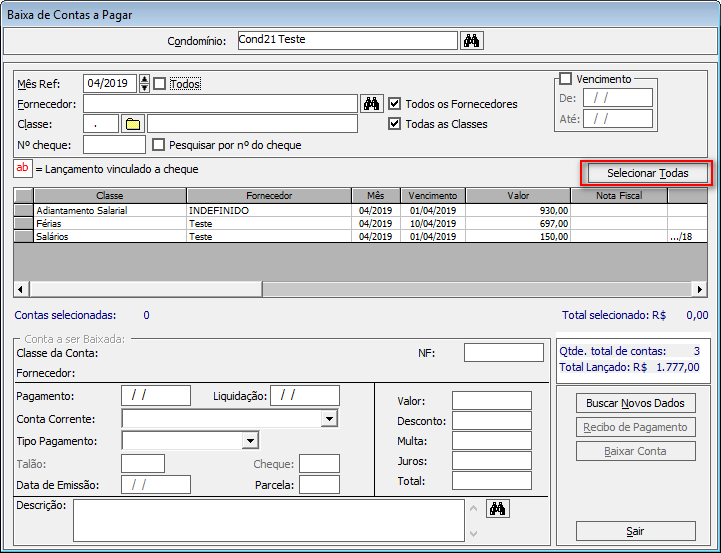The height and width of the screenshot is (553, 721).
Task: Click Buscar Novos Dados button
Action: 635,403
